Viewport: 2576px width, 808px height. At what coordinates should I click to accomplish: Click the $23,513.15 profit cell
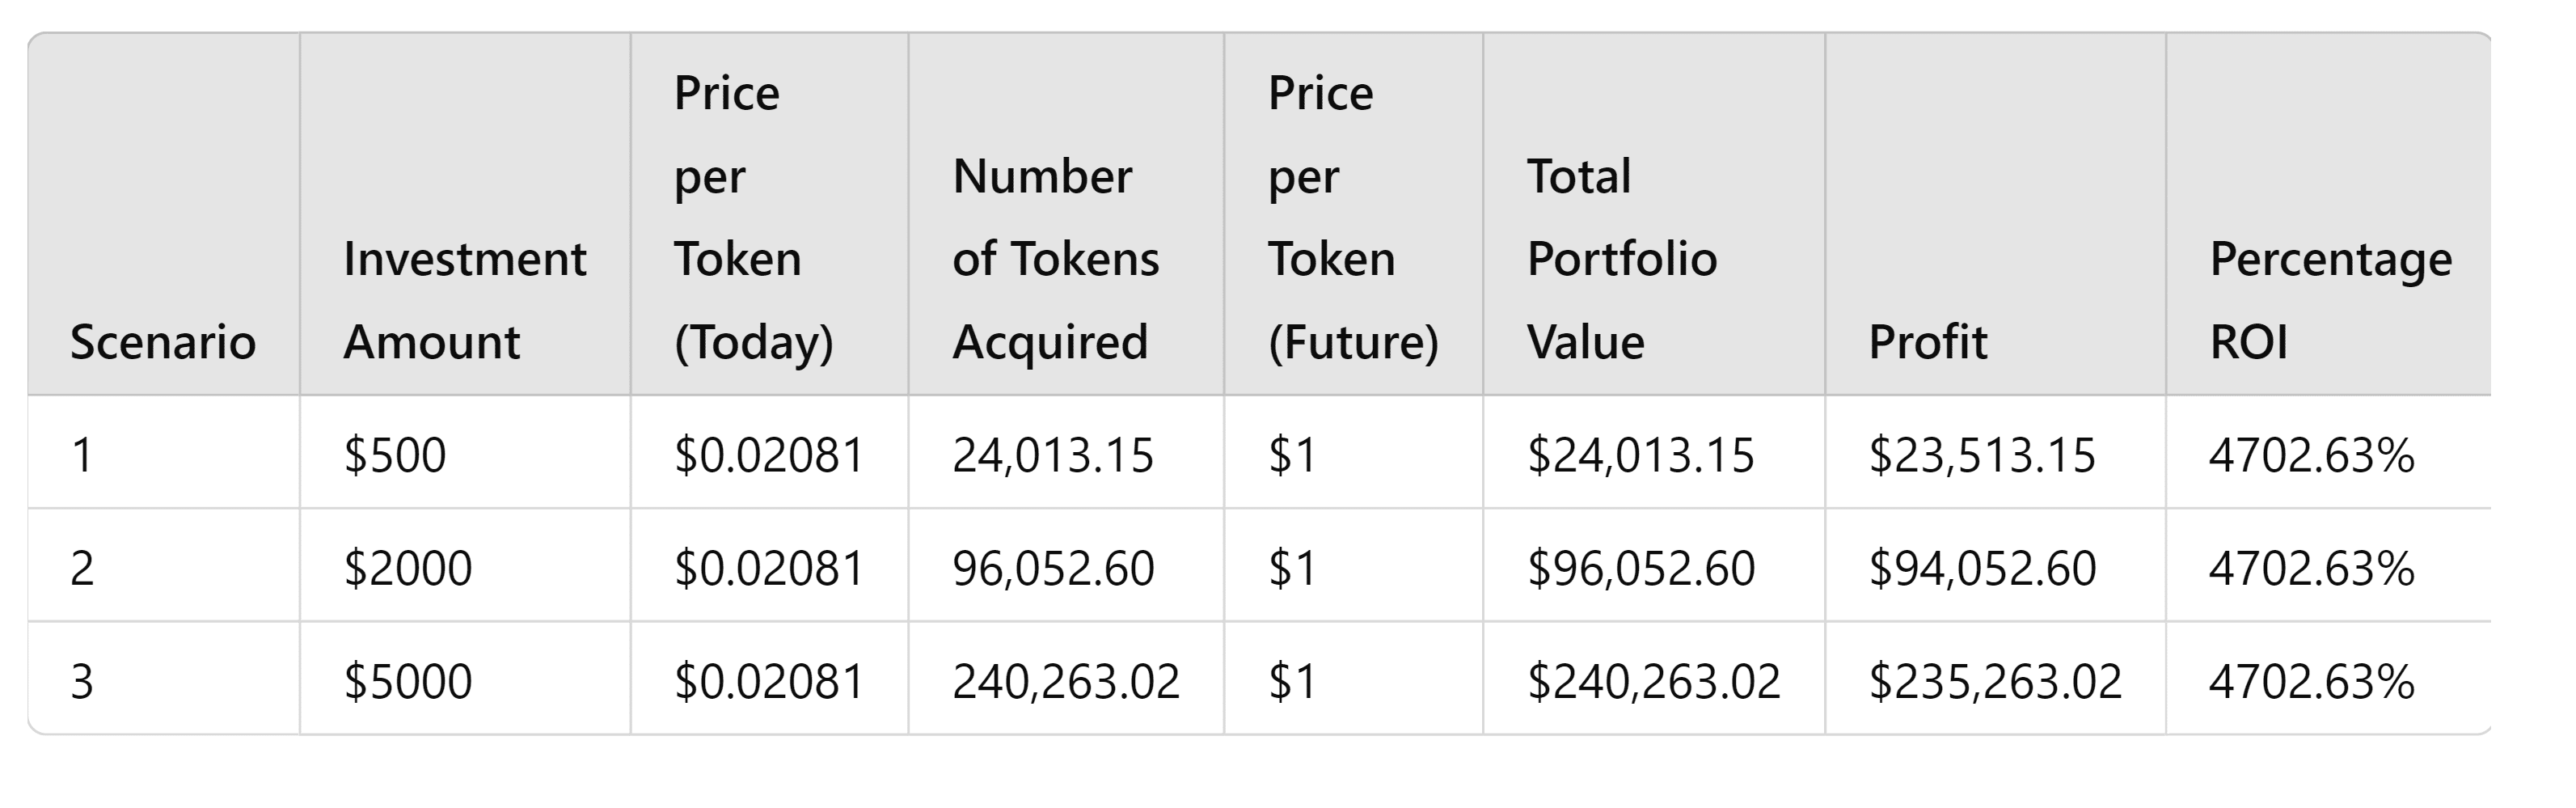pyautogui.click(x=1981, y=455)
